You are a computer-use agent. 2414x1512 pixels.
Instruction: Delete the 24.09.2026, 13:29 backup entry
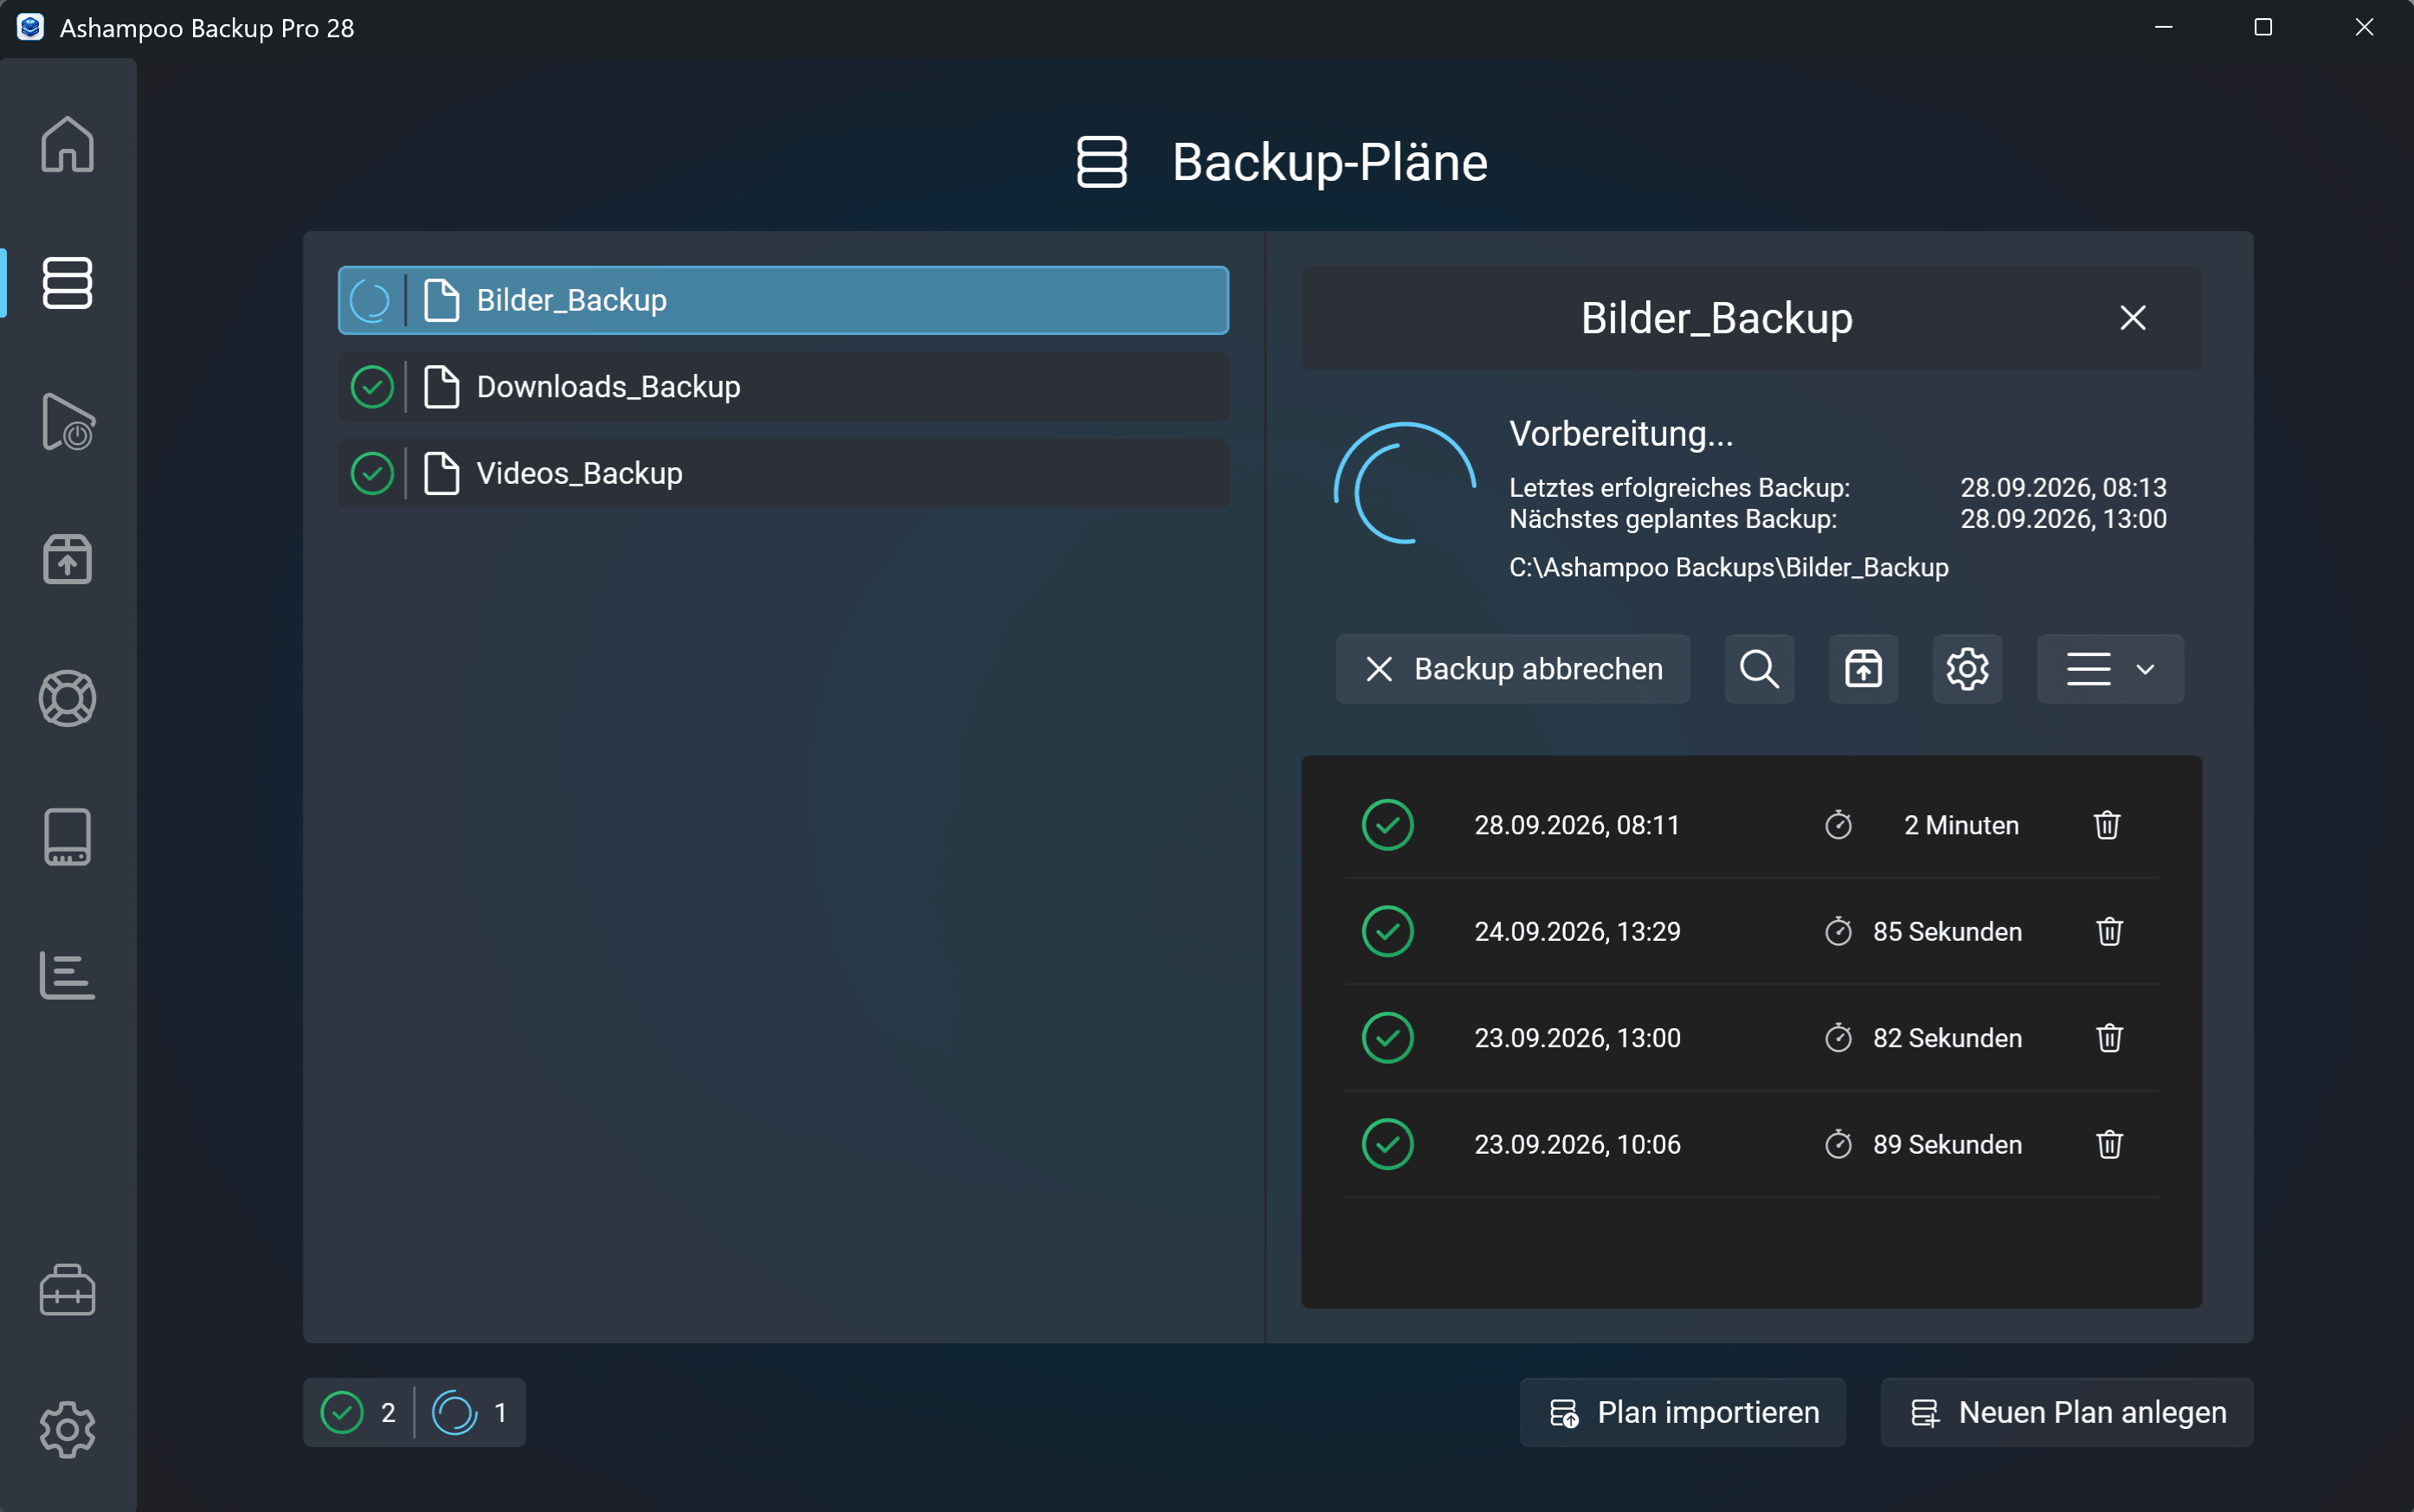click(2109, 931)
